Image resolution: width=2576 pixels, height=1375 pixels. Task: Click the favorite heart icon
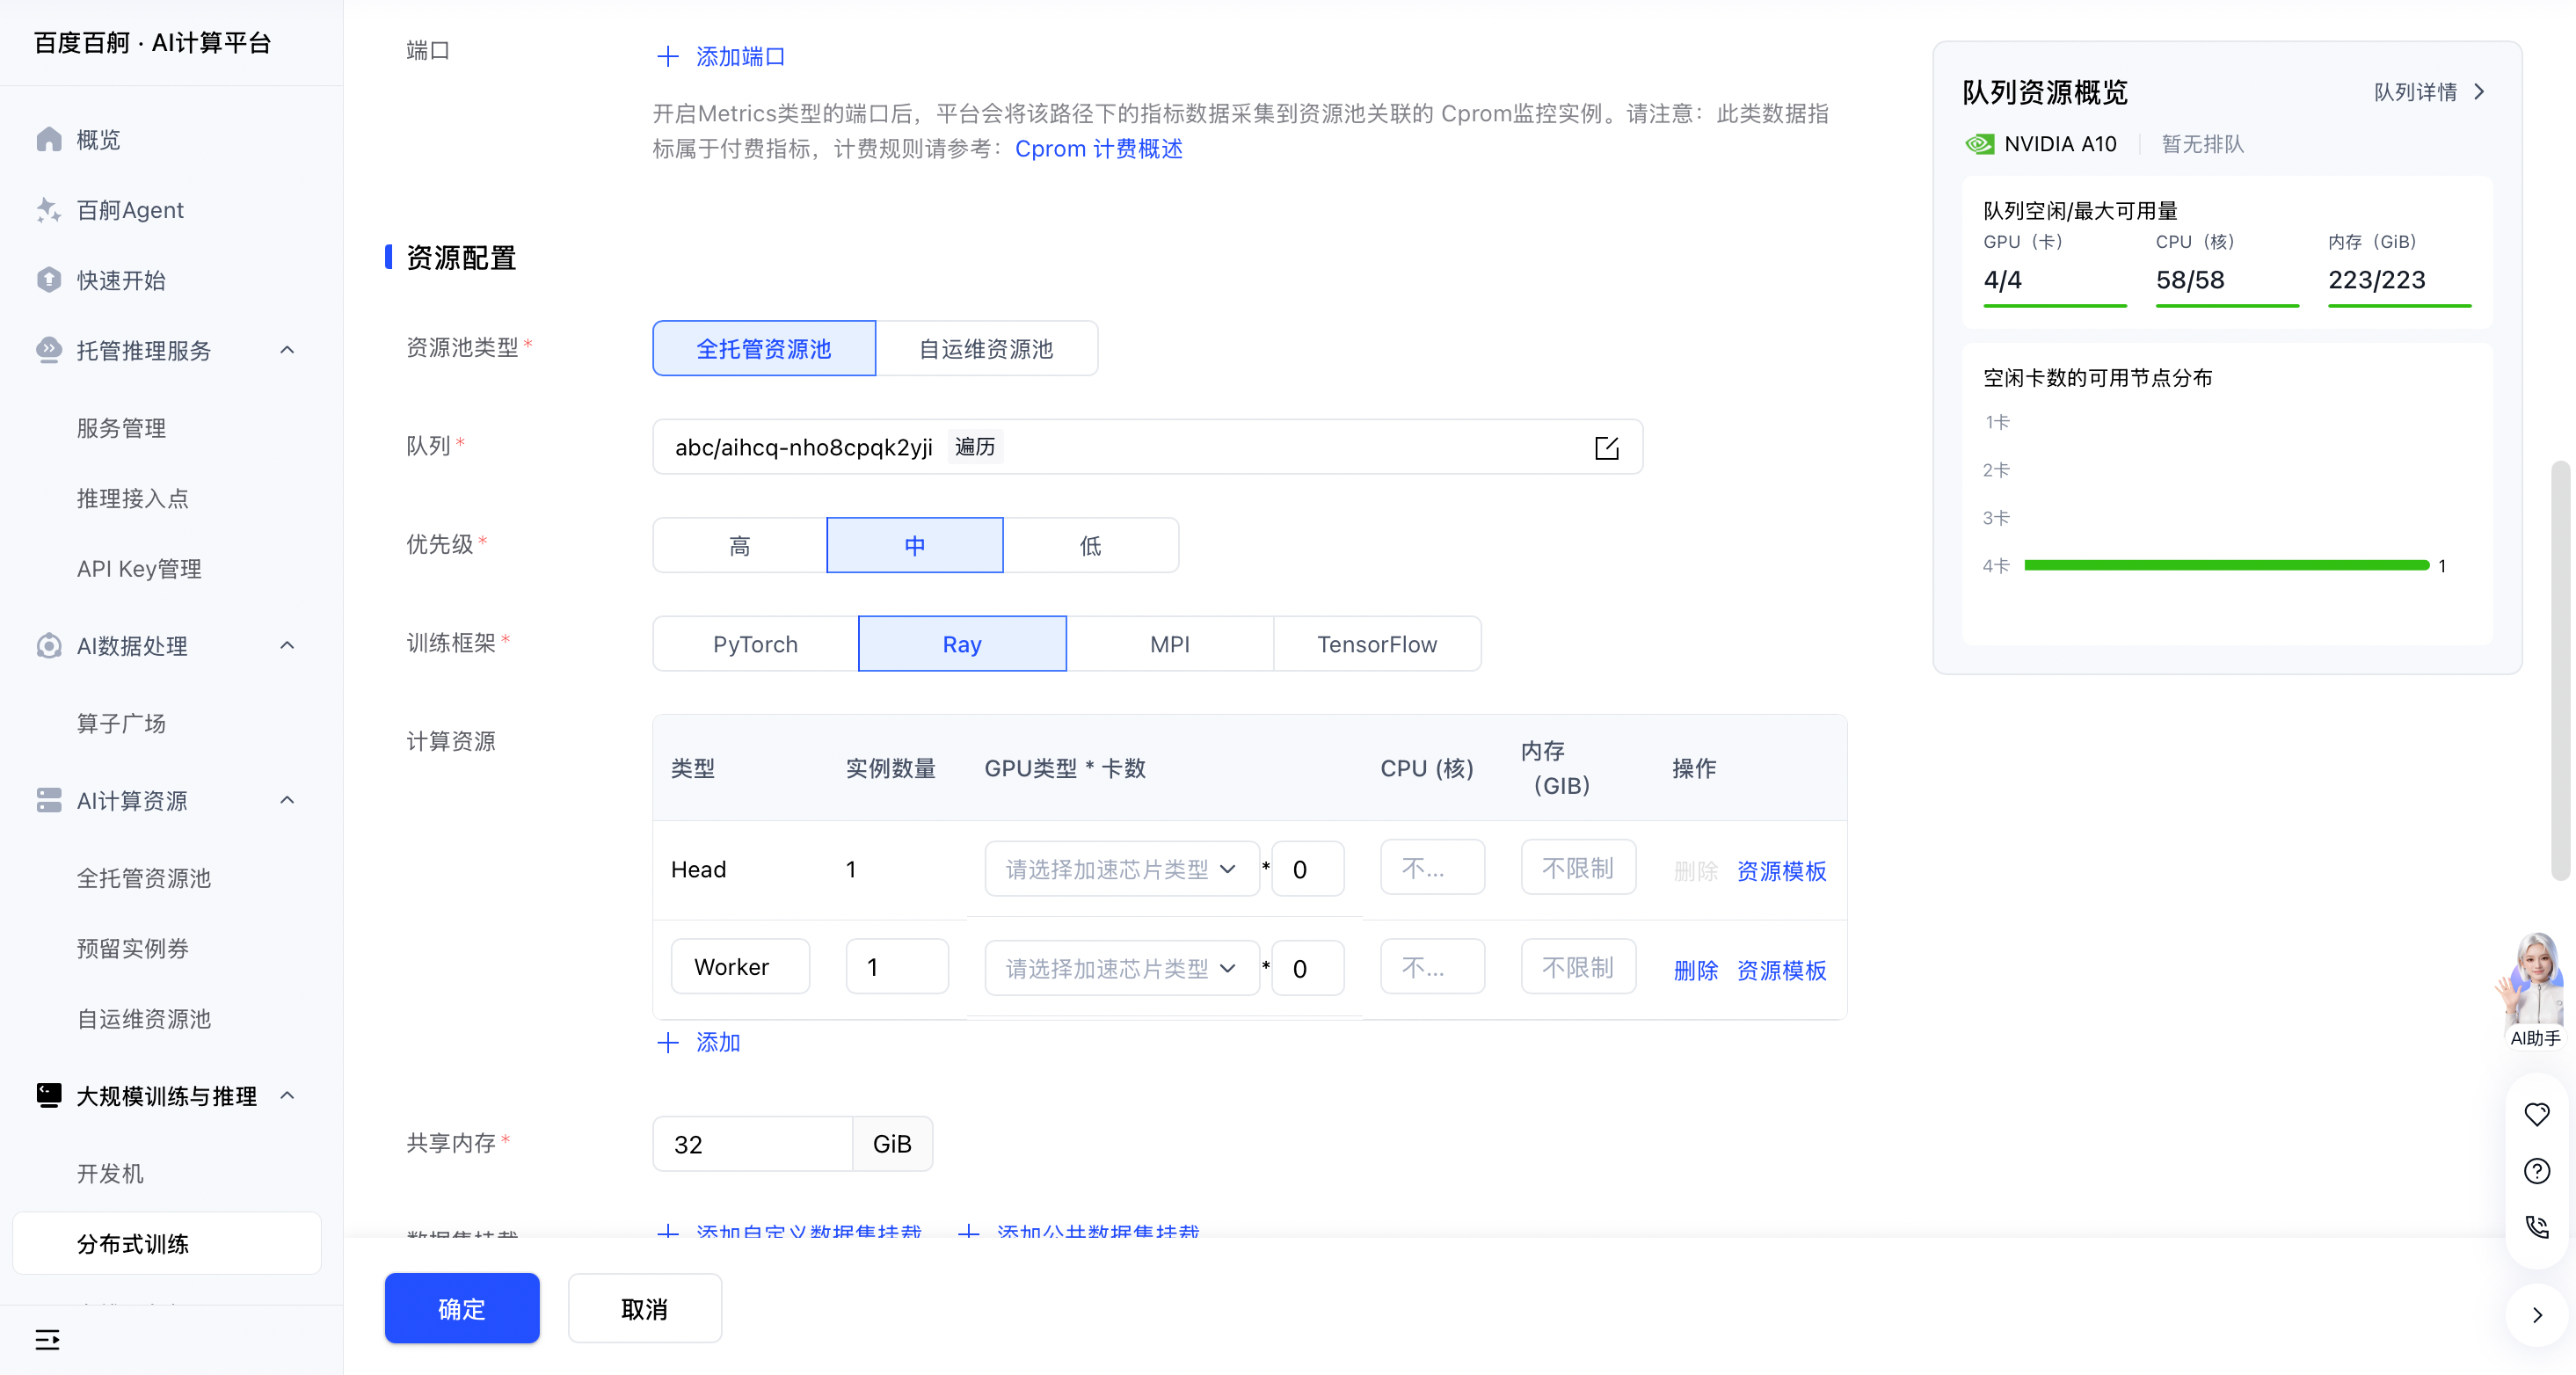pyautogui.click(x=2537, y=1114)
